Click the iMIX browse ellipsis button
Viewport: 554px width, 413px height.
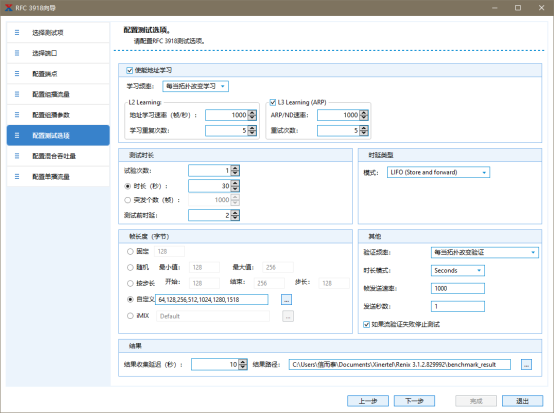click(x=288, y=316)
